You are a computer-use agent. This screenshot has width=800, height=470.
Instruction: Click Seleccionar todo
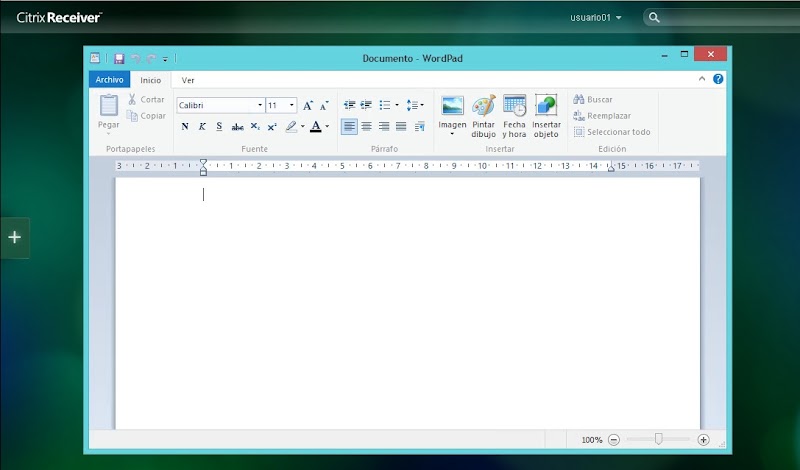(x=612, y=132)
